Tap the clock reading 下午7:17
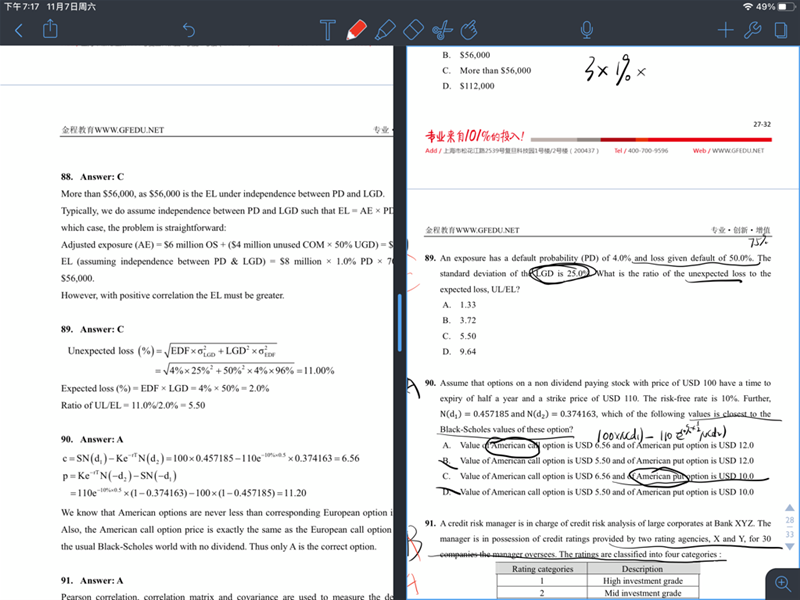This screenshot has width=800, height=600. coord(21,7)
